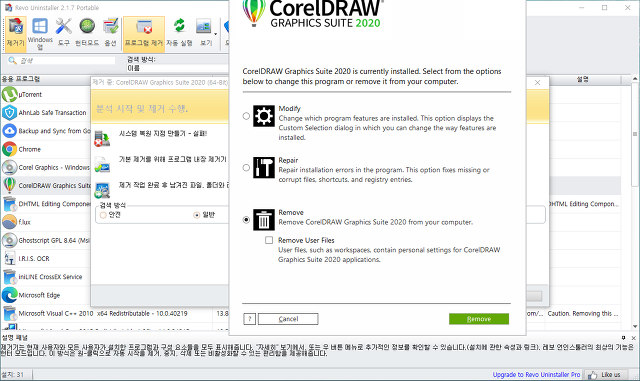
Task: Click the leftover scan step icon
Action: pos(102,190)
